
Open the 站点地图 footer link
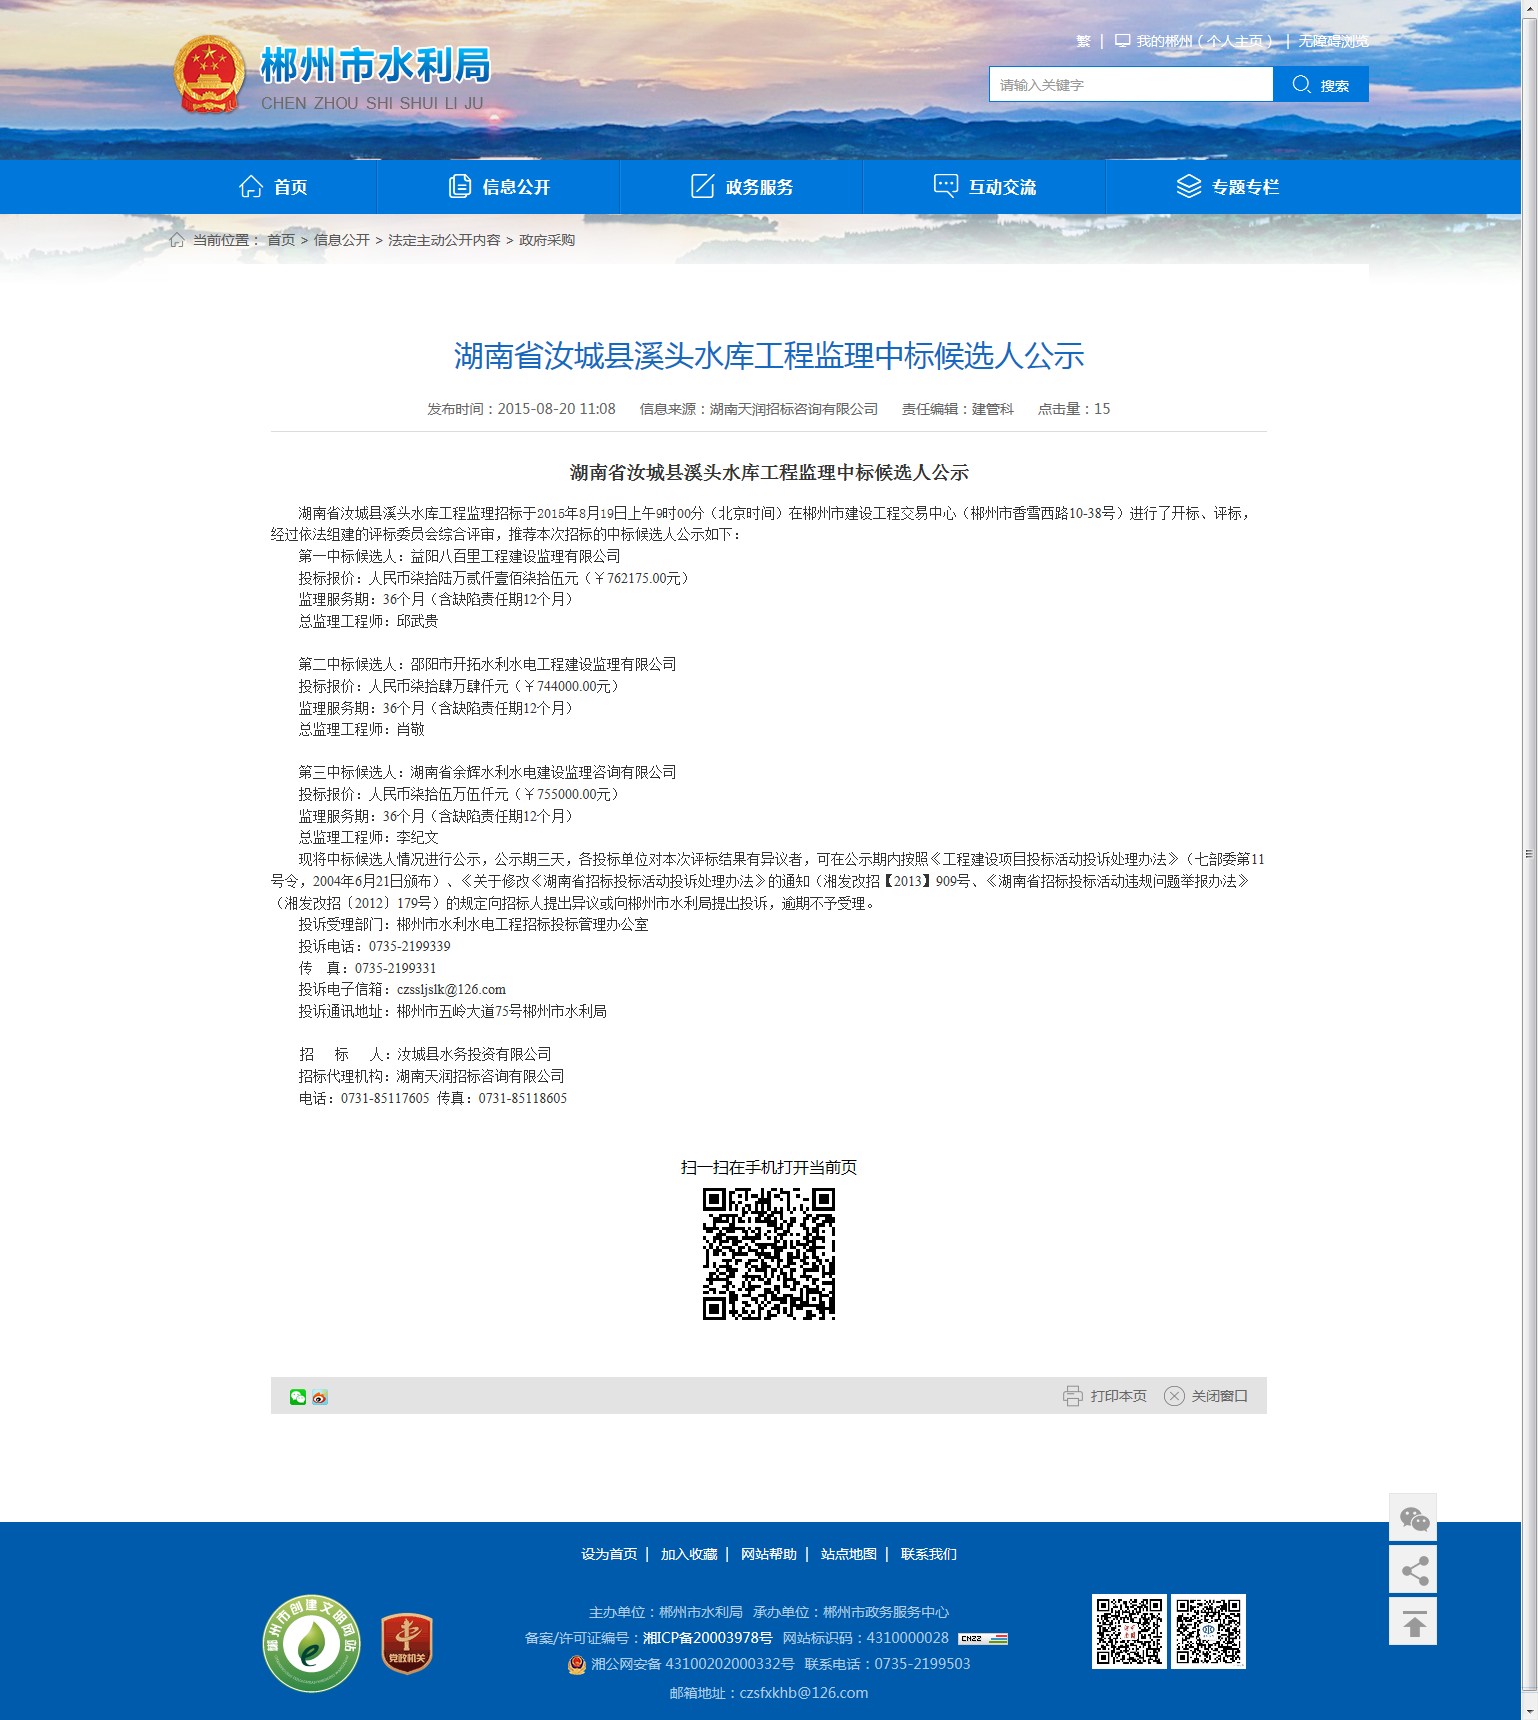coord(848,1554)
